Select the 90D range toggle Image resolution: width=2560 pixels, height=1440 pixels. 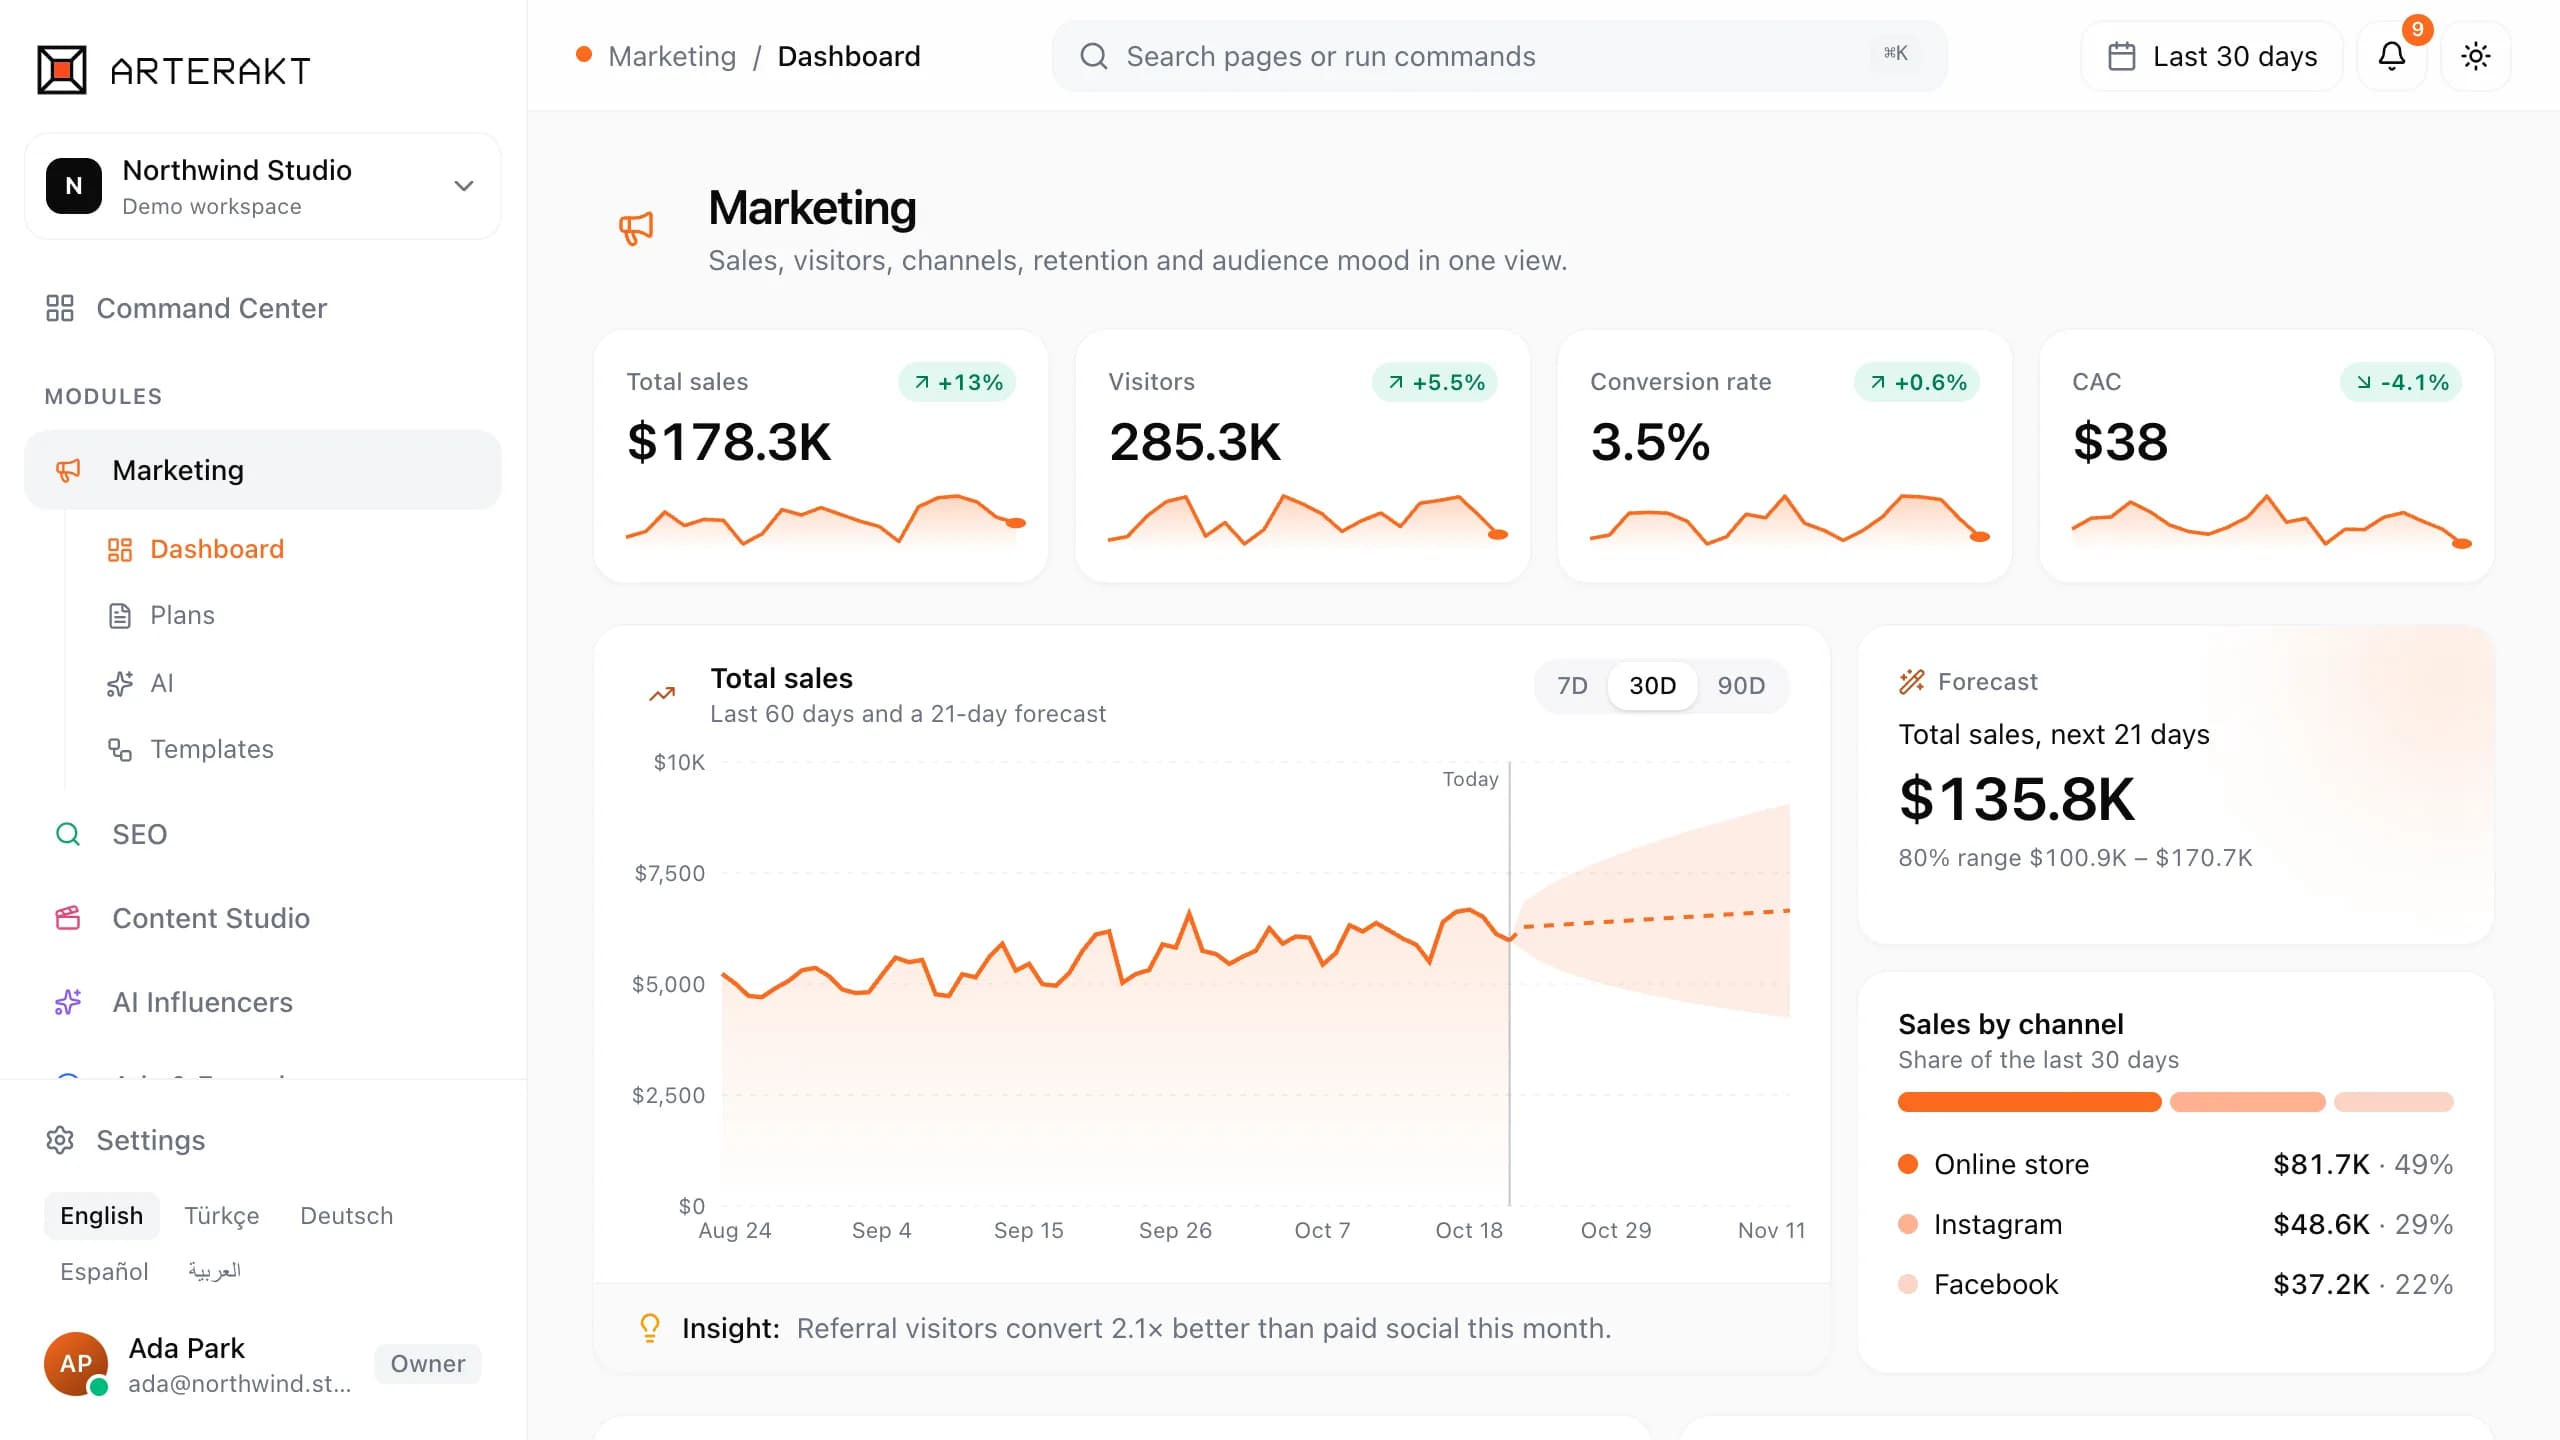(1741, 686)
